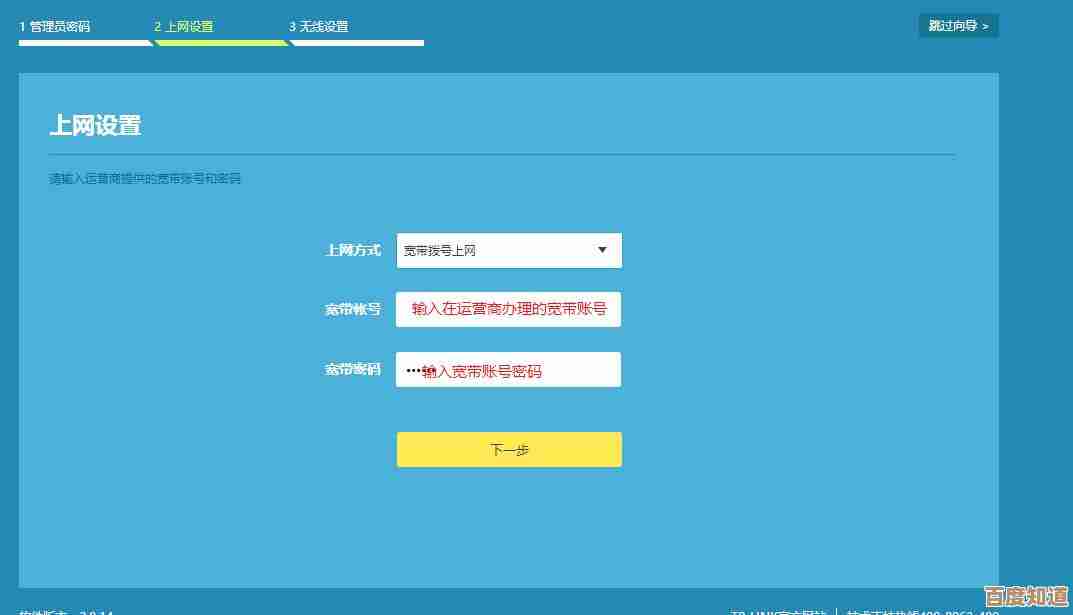Viewport: 1073px width, 615px height.
Task: Click the dropdown arrow beside 宽带拨号上网
Action: 601,250
